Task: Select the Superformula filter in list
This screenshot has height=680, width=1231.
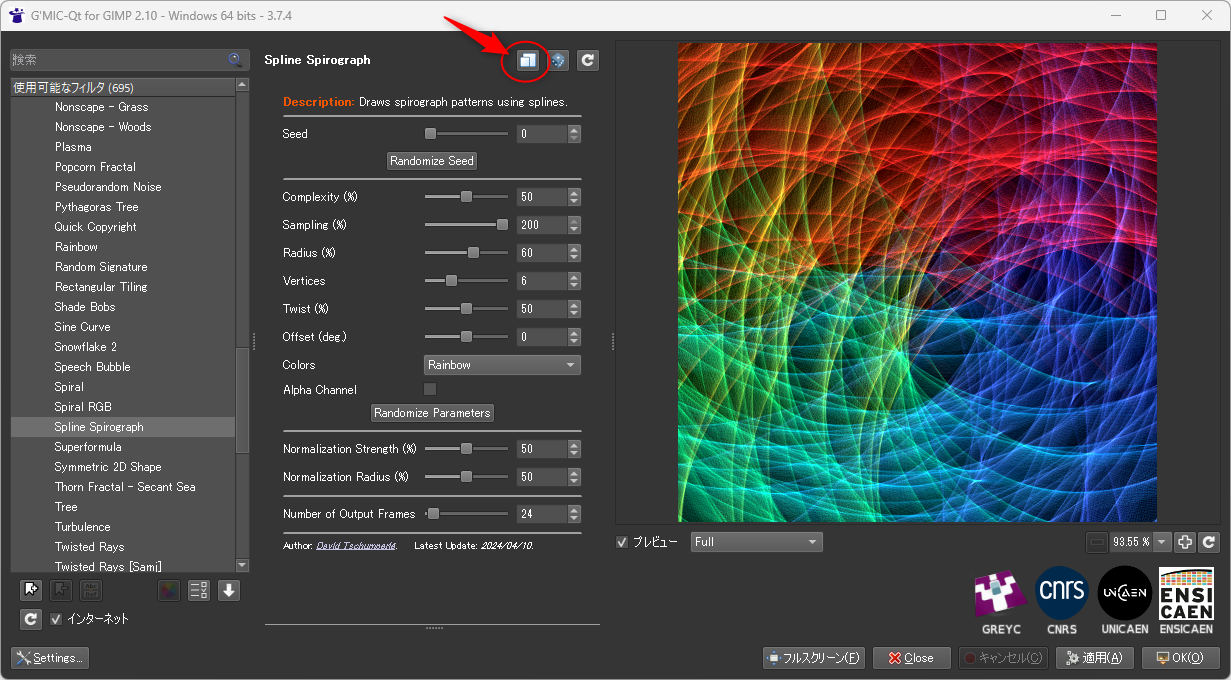Action: pos(88,447)
